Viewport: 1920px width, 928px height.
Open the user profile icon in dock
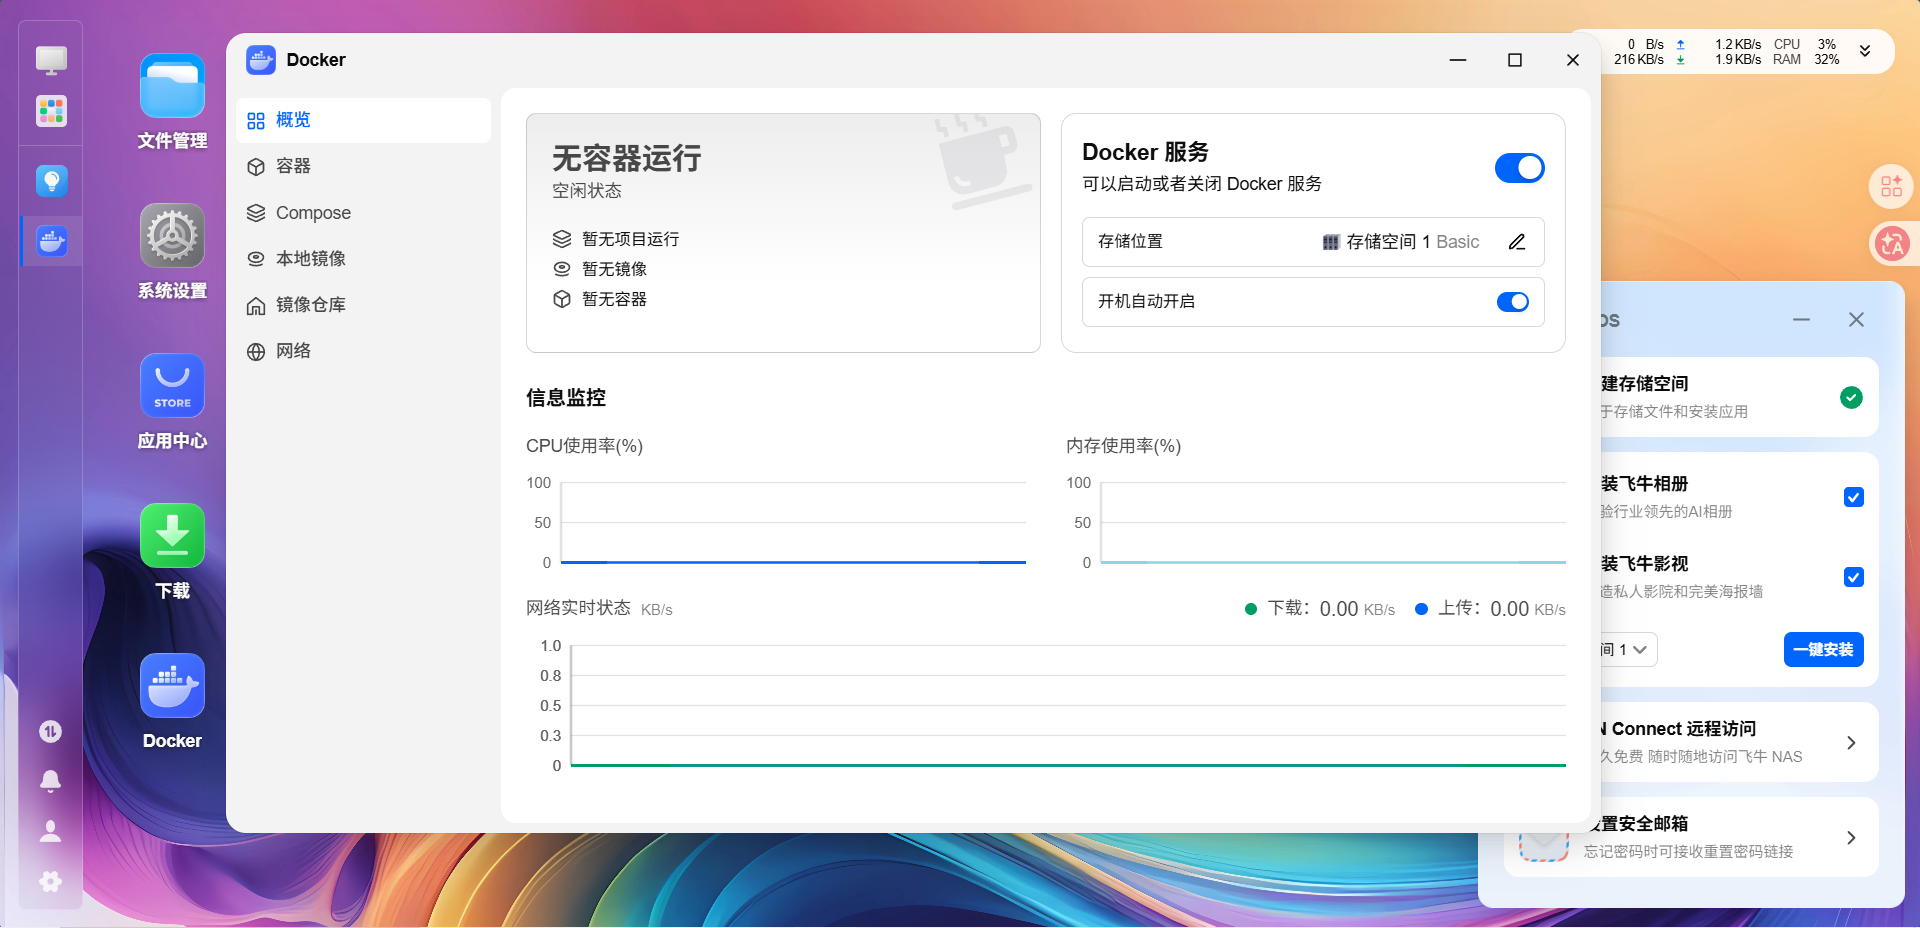click(x=50, y=831)
